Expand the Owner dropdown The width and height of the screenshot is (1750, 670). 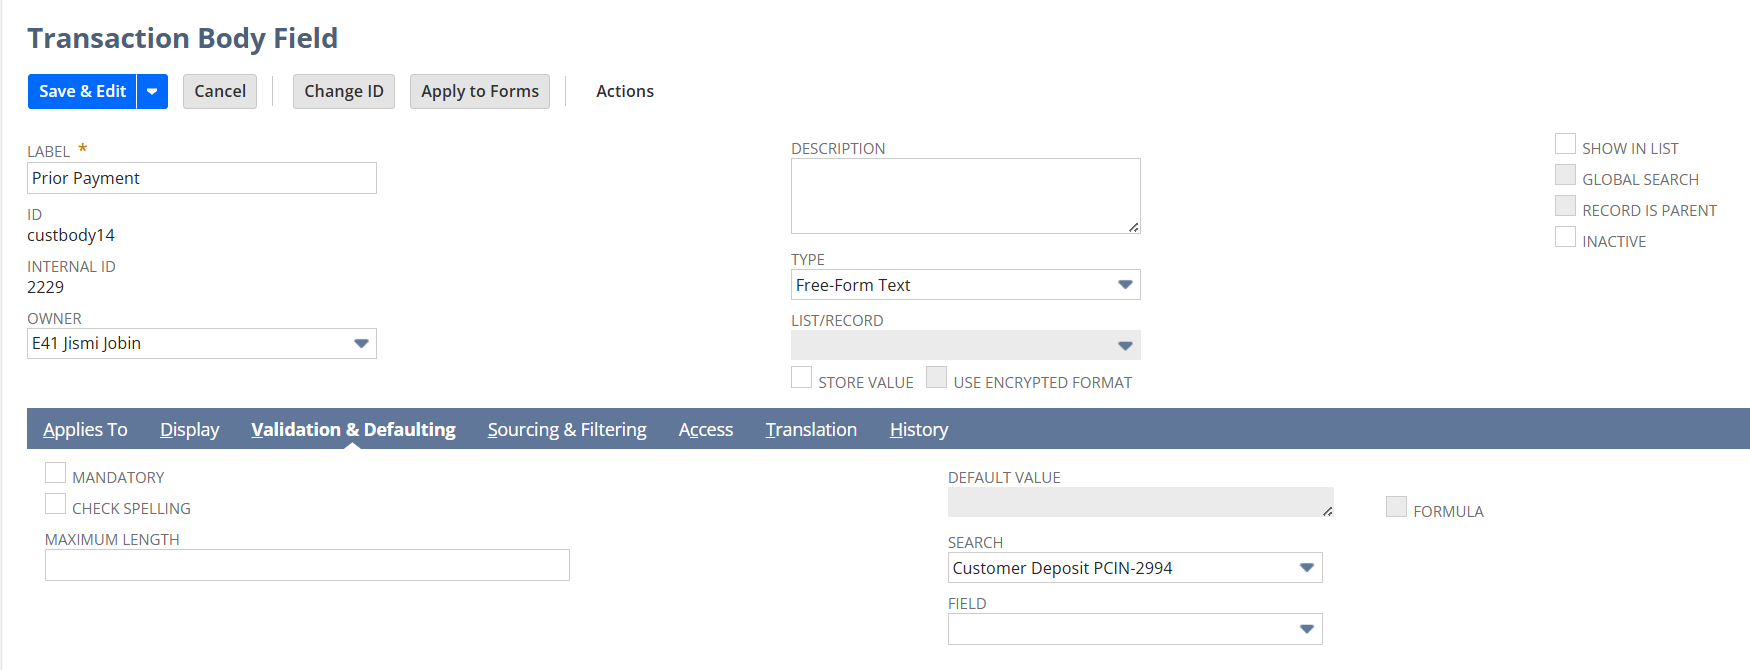(361, 343)
